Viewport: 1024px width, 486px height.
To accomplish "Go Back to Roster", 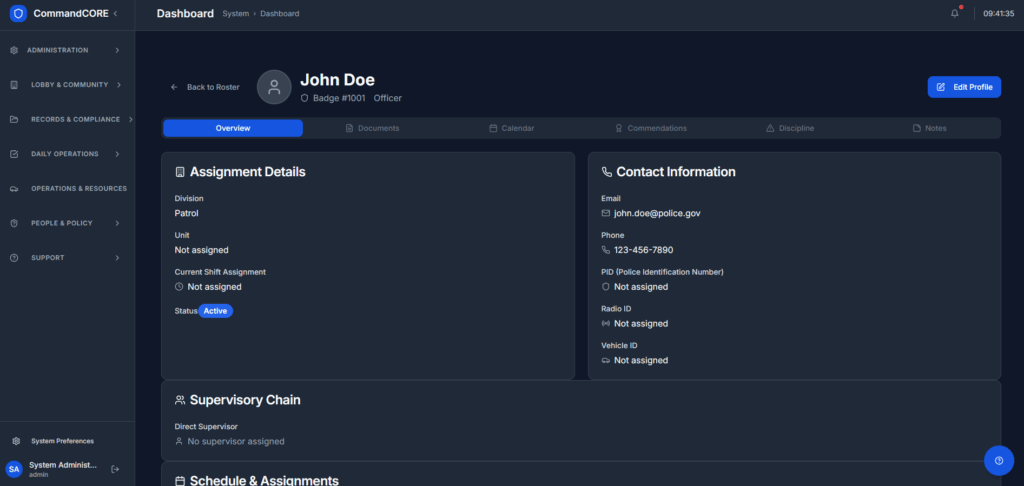I will 205,87.
